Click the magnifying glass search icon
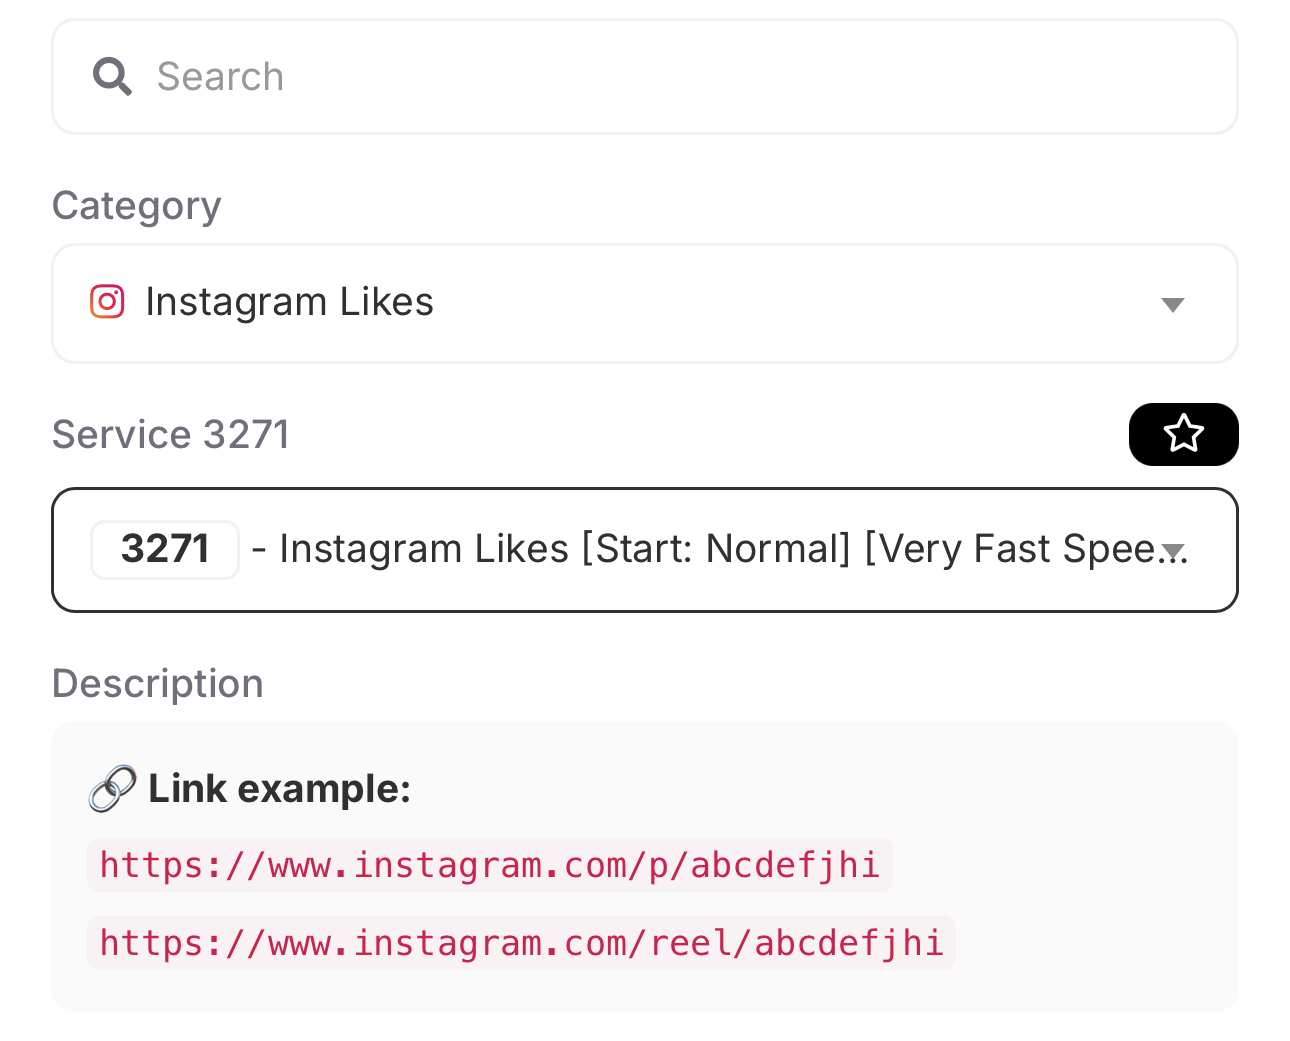Viewport: 1290px width, 1041px height. pos(112,76)
